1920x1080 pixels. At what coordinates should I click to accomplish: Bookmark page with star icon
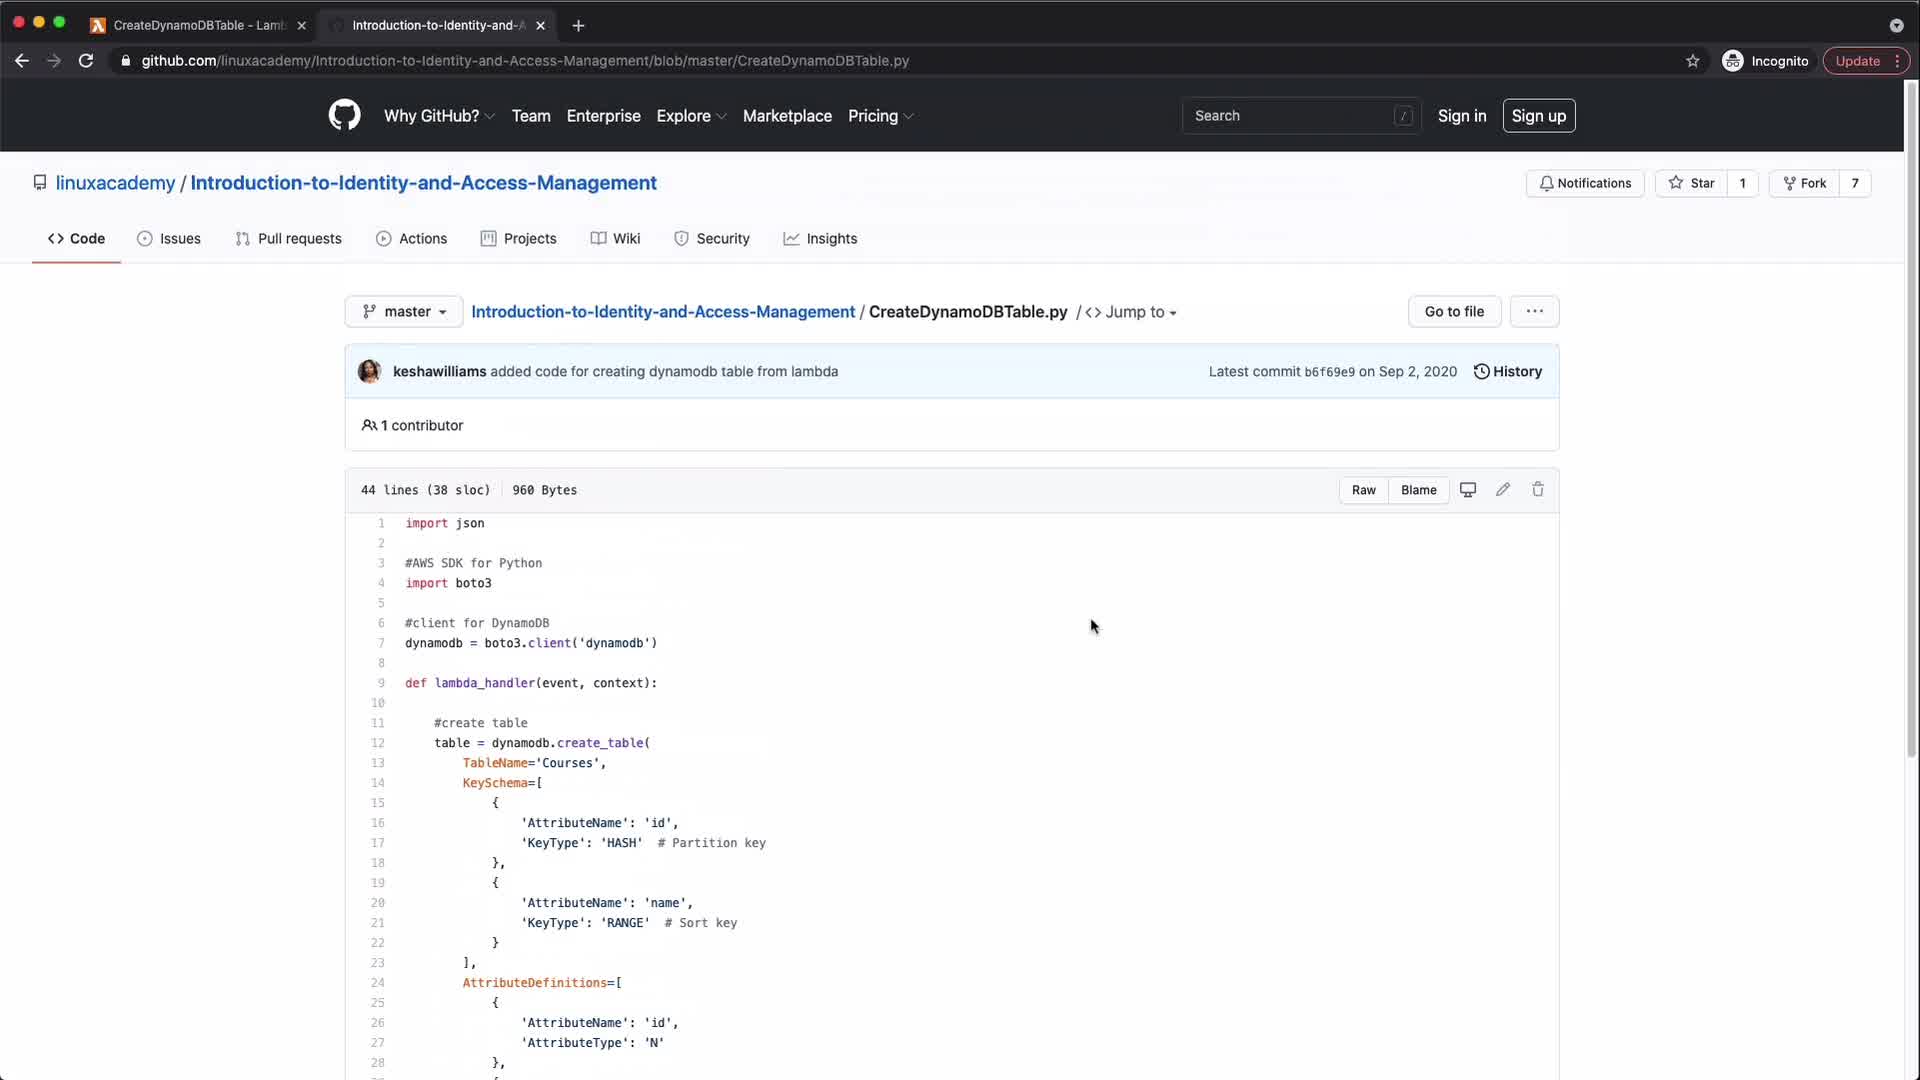point(1692,61)
